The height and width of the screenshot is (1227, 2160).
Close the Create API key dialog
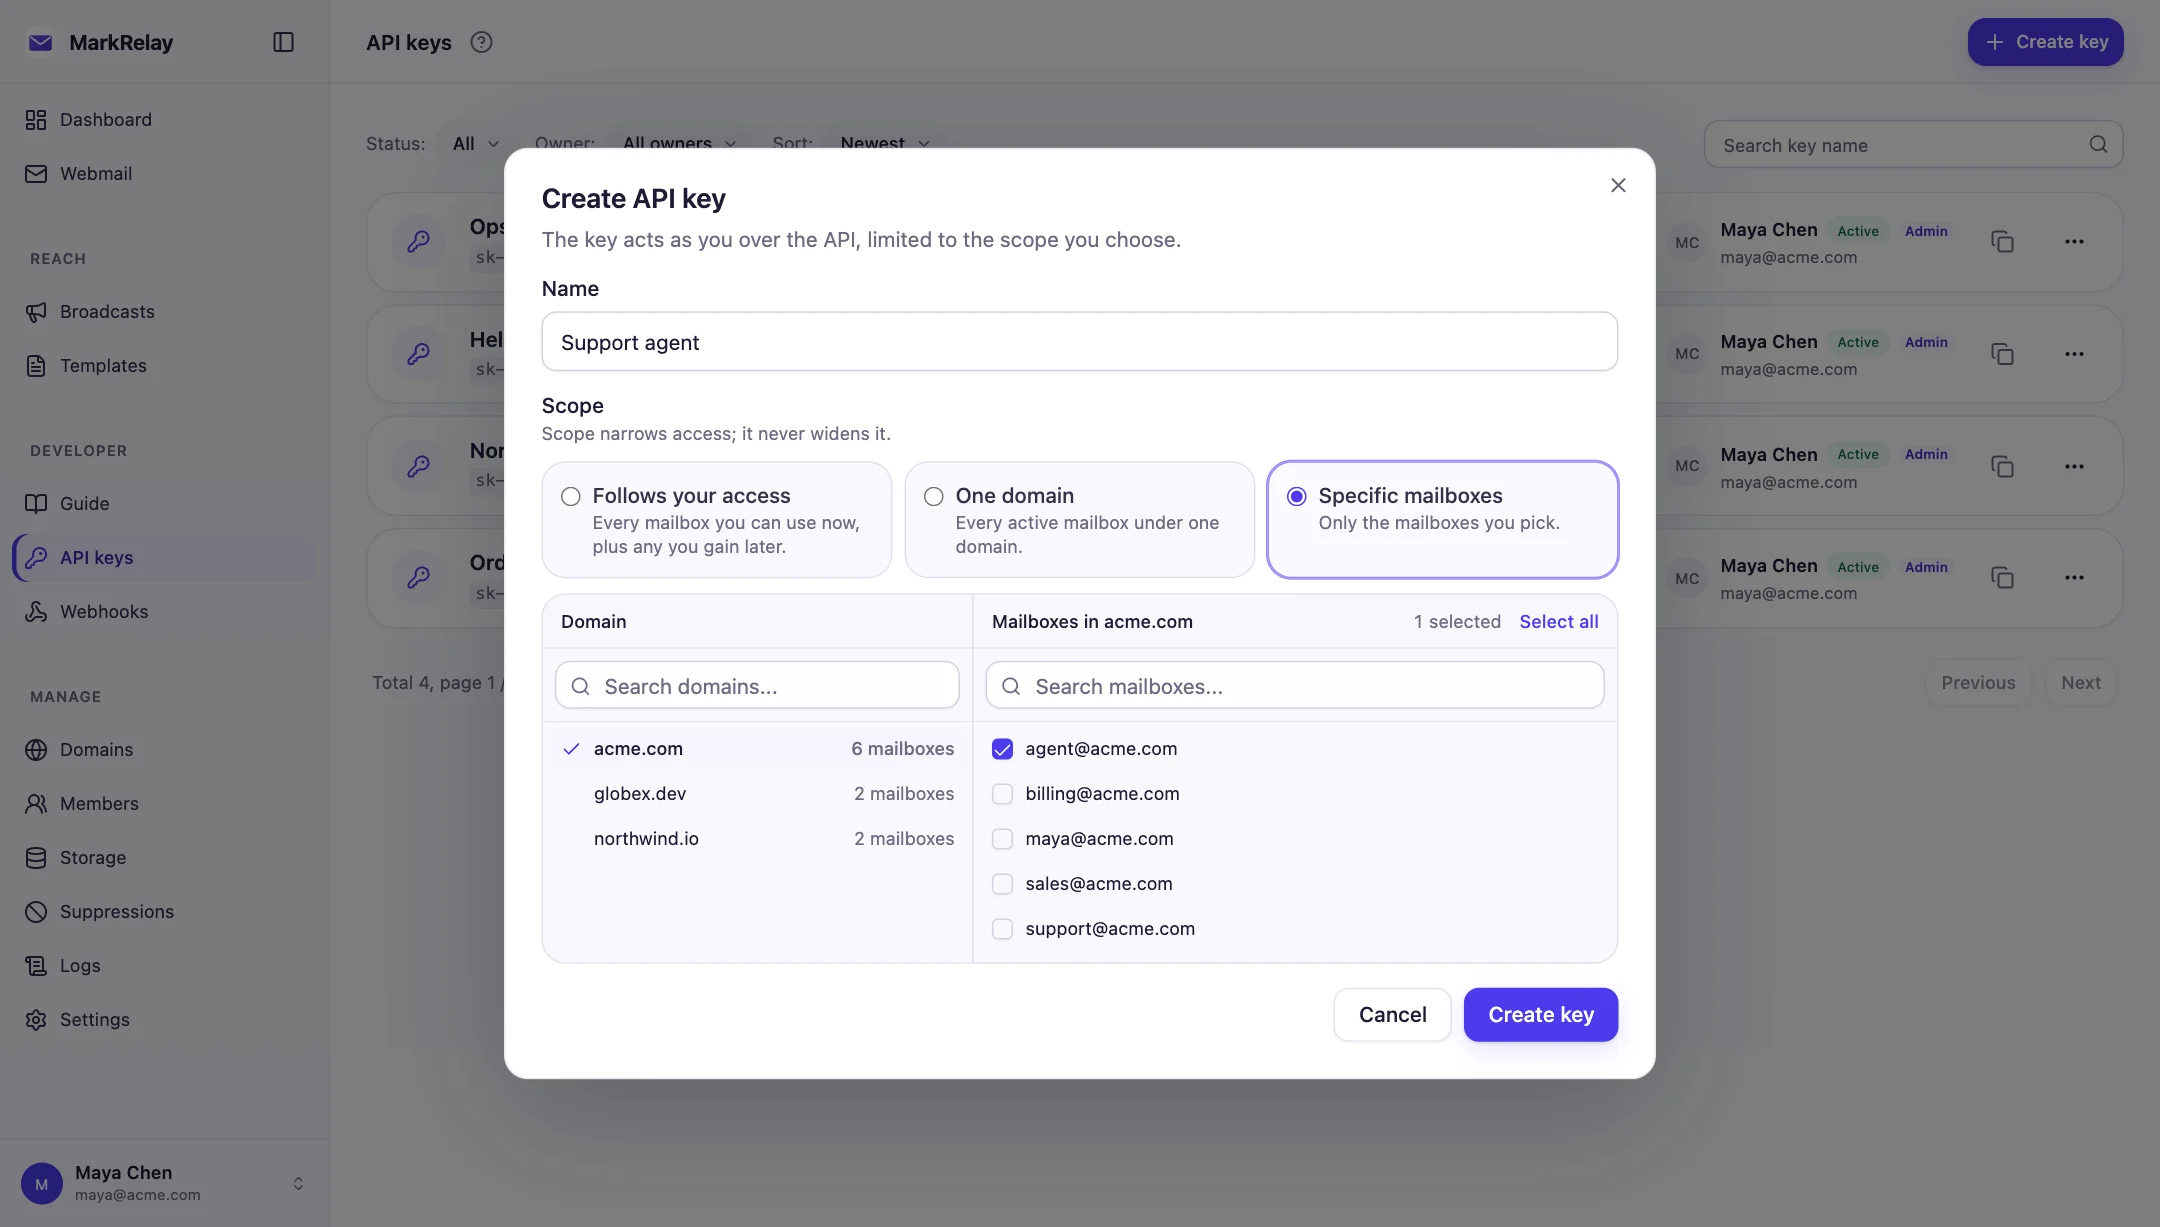coord(1618,185)
